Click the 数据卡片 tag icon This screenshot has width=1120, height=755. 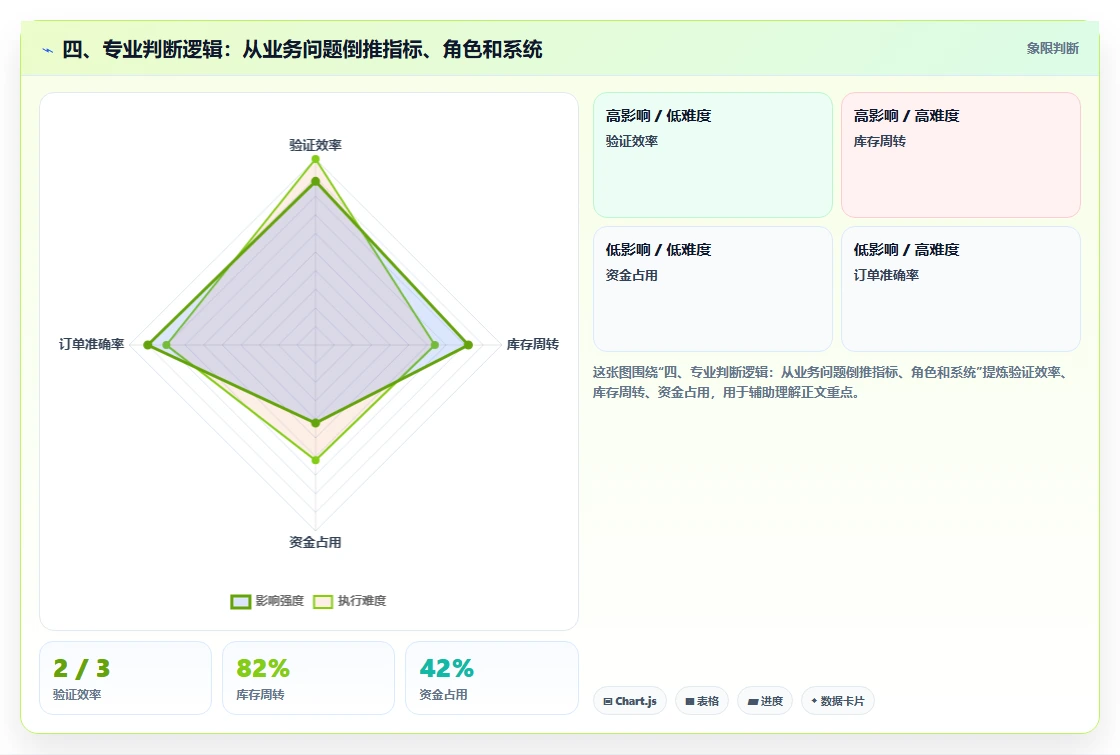pyautogui.click(x=814, y=701)
